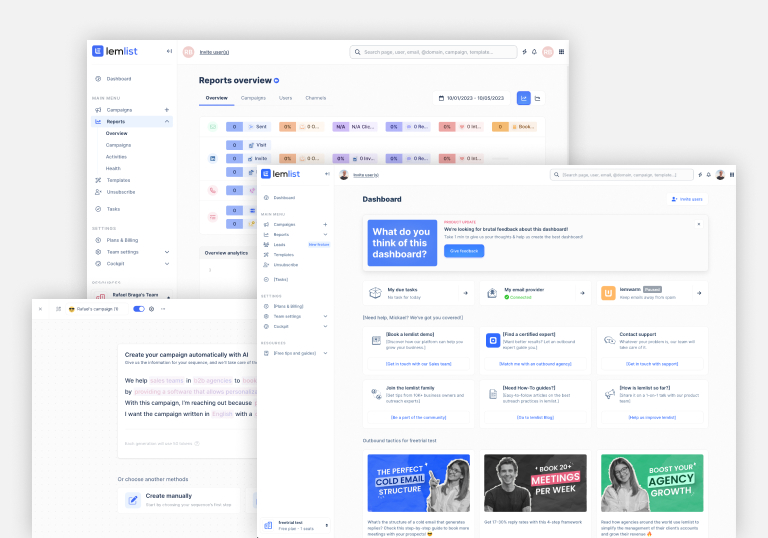The image size is (768, 538).
Task: Click the lightning bolt icon in the Dashboard window
Action: coord(700,175)
